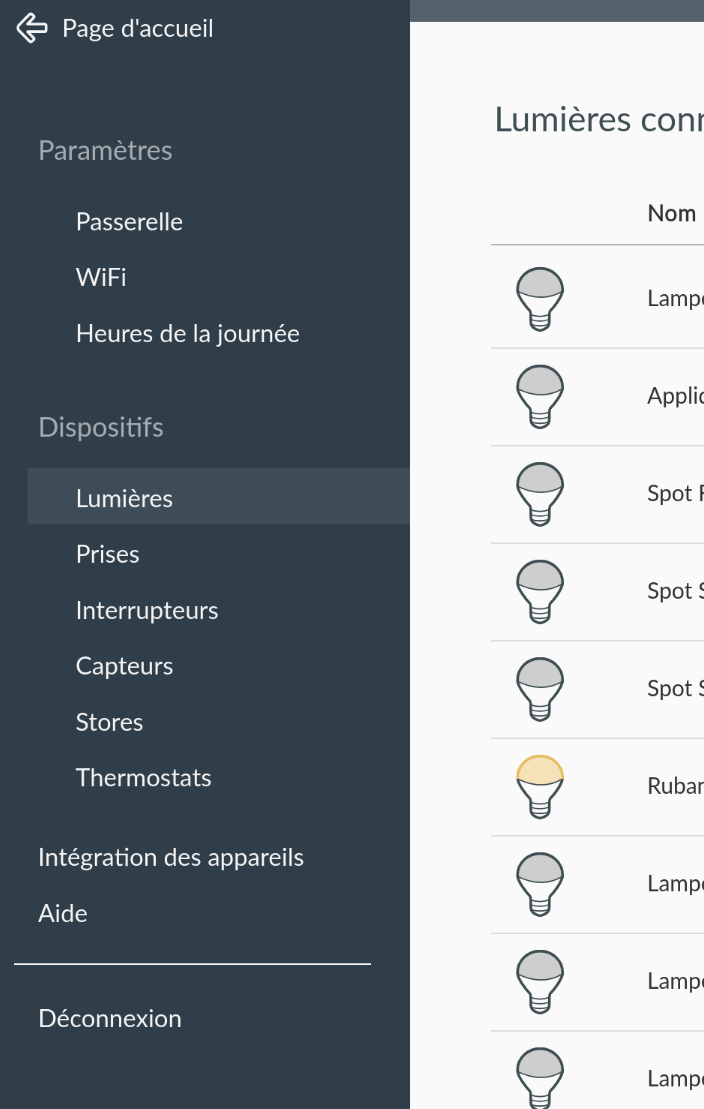This screenshot has height=1109, width=704.
Task: Open the Stores section
Action: 110,722
